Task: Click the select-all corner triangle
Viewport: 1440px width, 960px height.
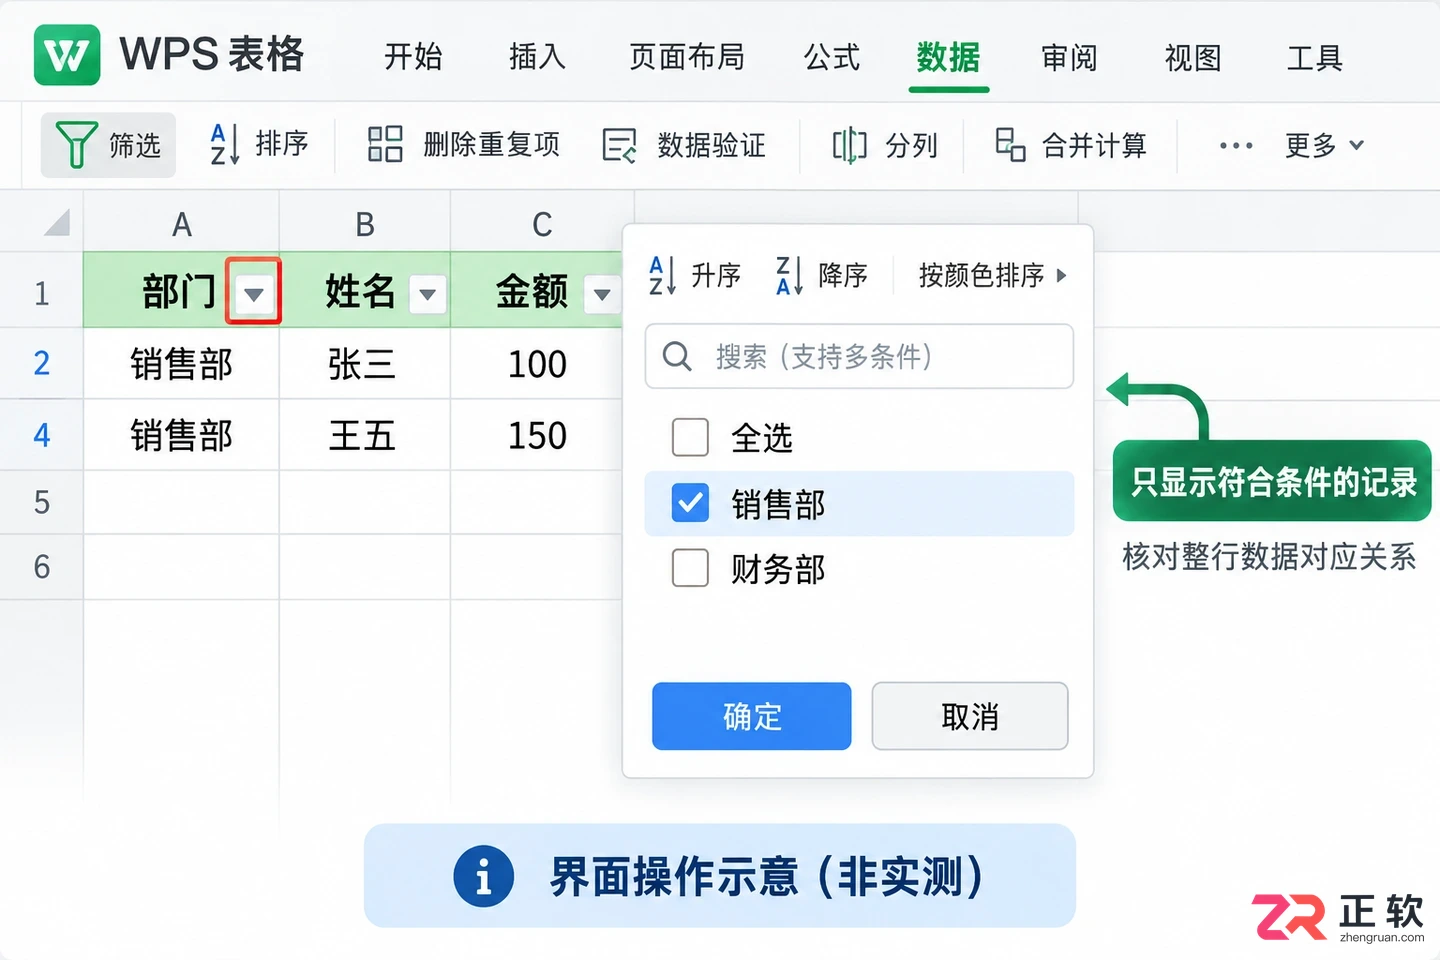Action: tap(57, 222)
